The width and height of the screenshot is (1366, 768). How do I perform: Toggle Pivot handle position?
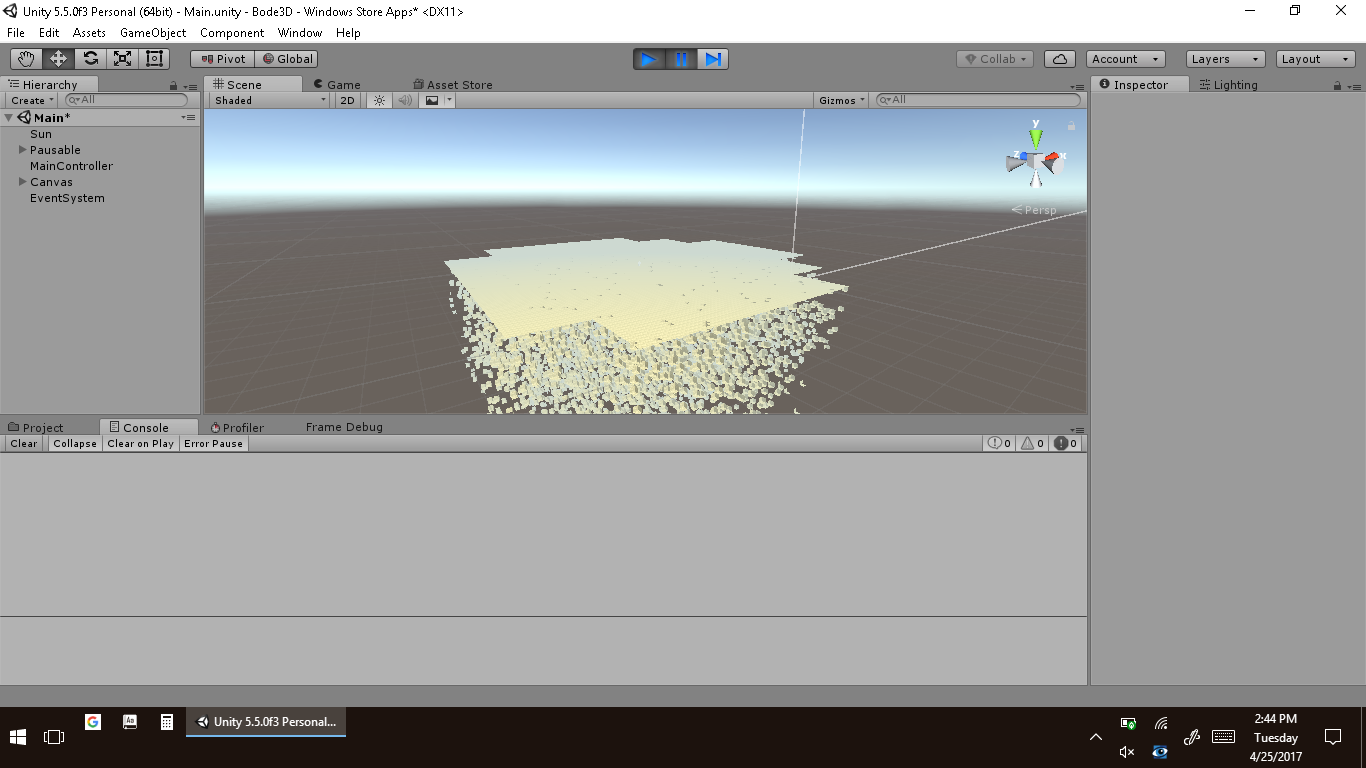click(223, 59)
